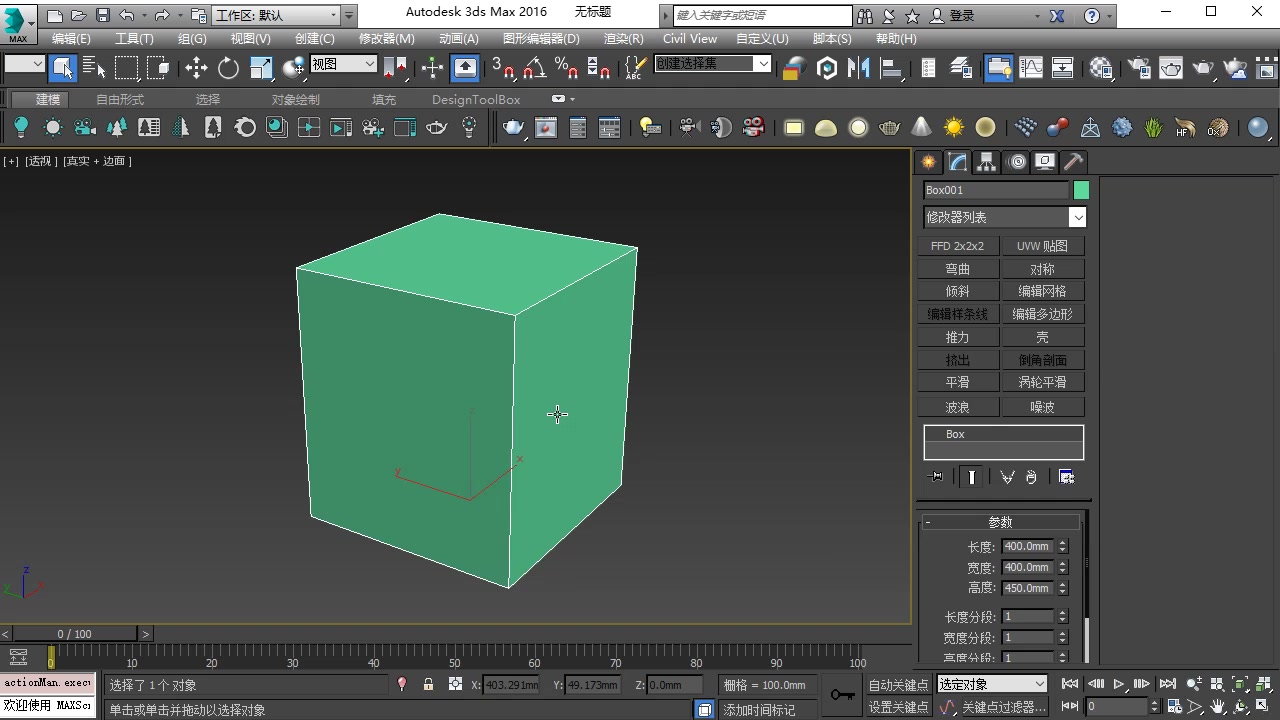
Task: Click the Box001 object color swatch
Action: [1081, 190]
